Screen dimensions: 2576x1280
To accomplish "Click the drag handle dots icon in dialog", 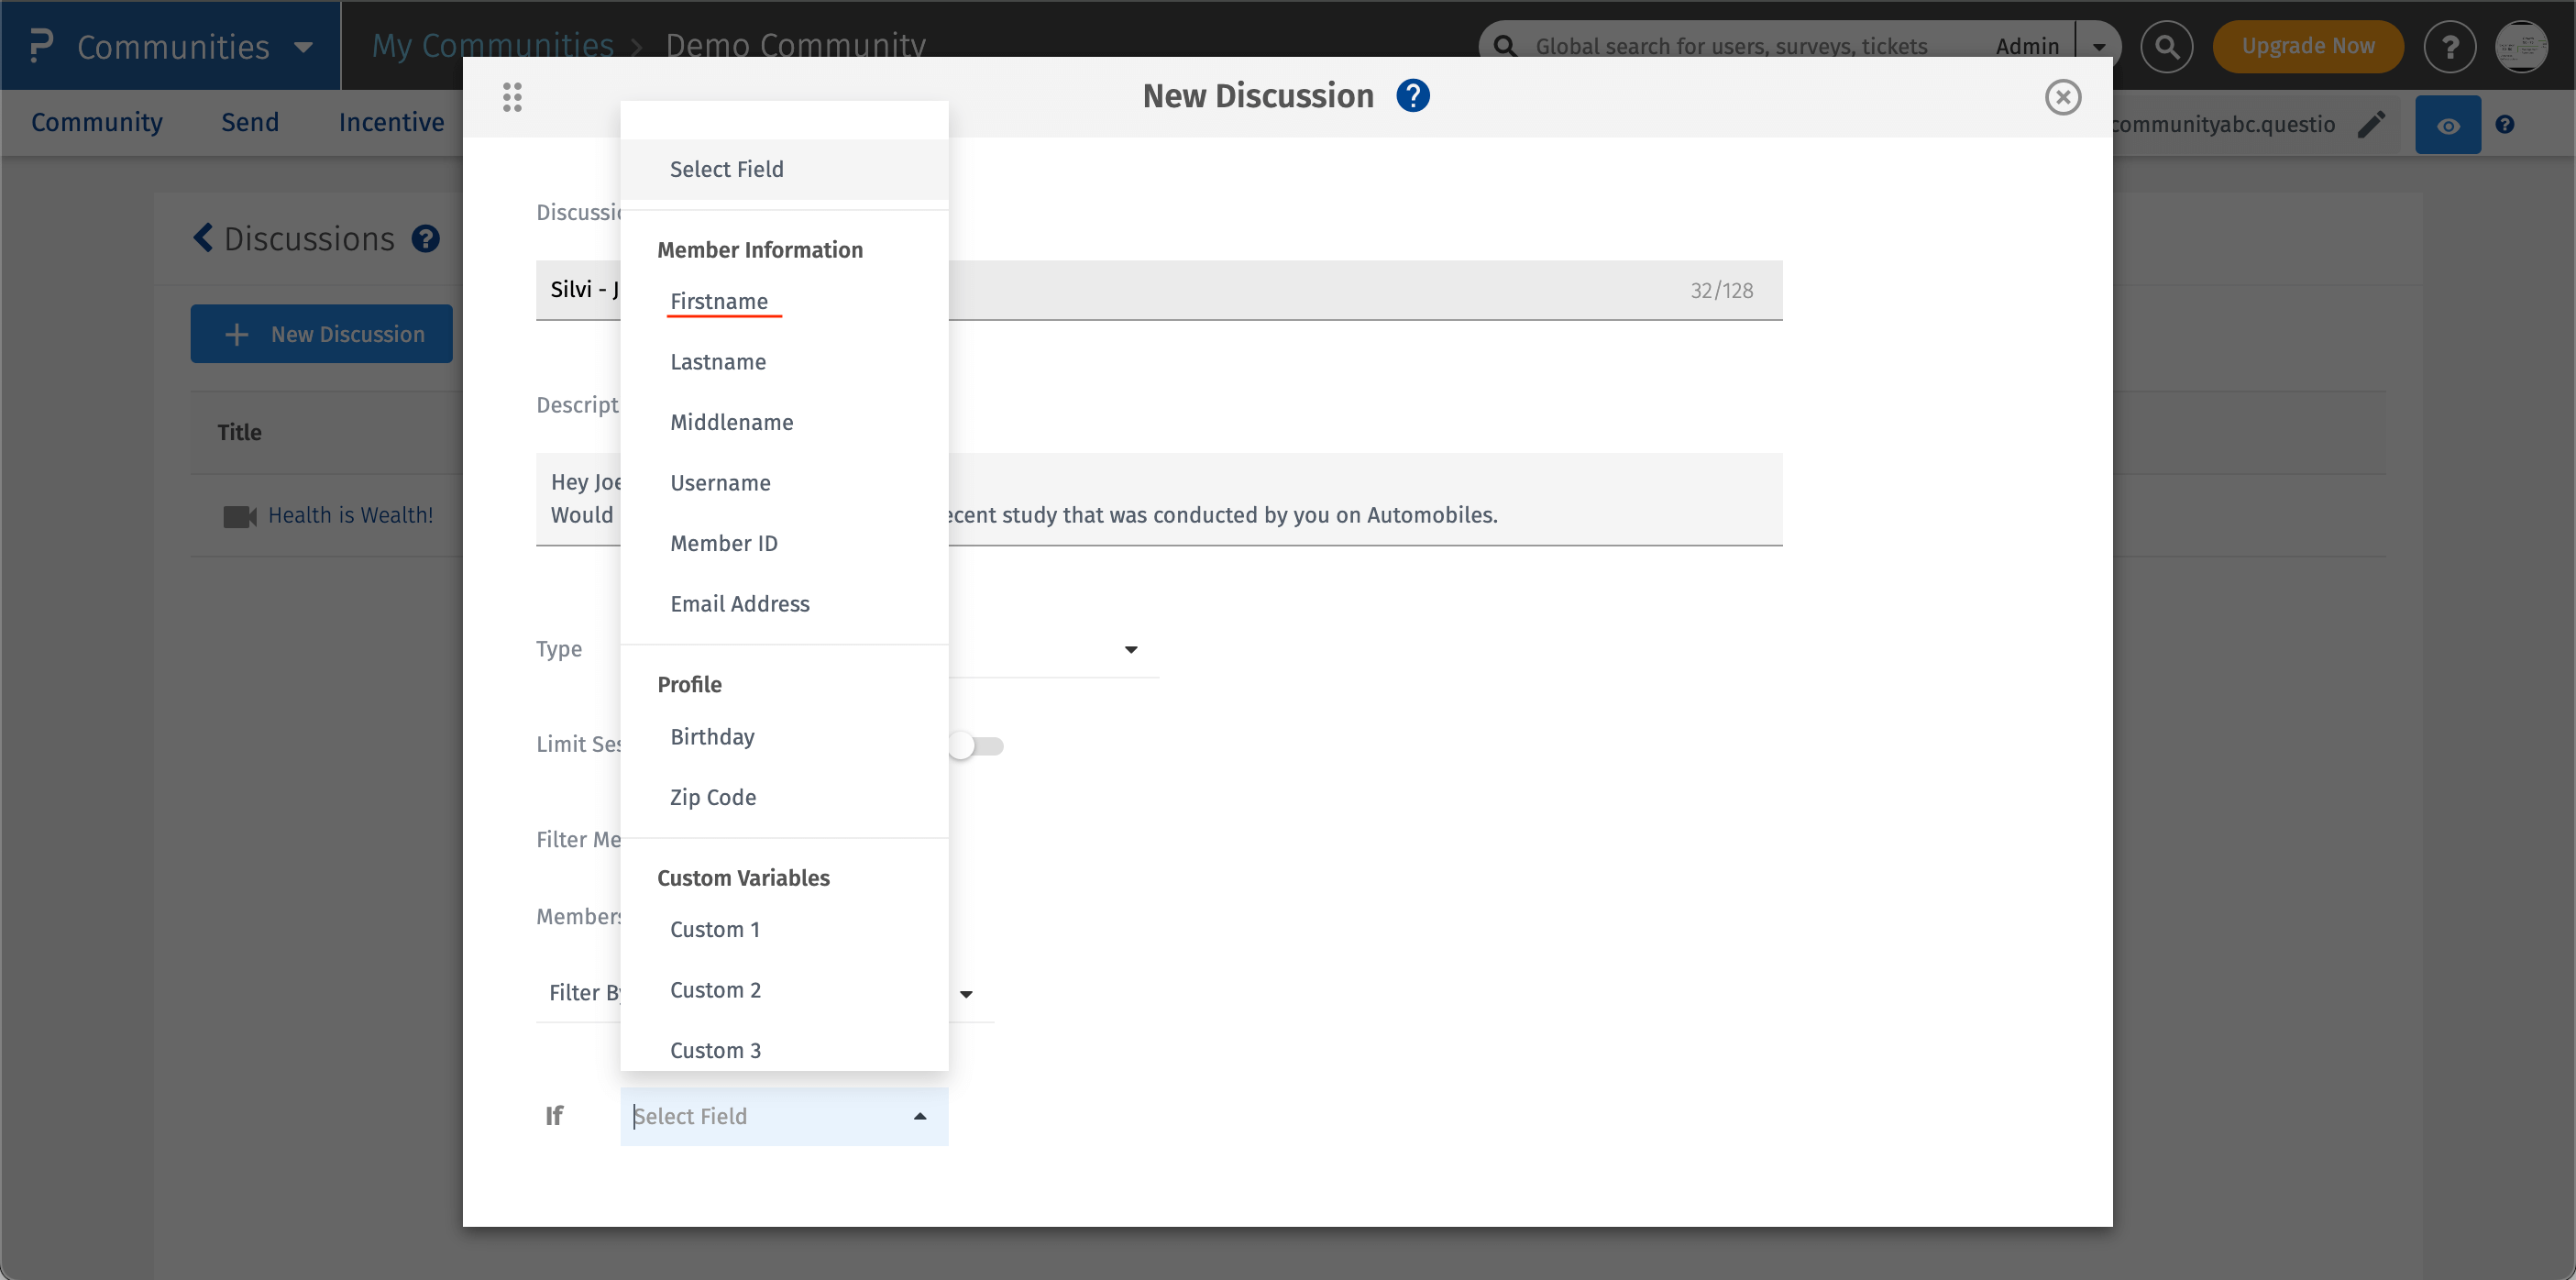I will (x=512, y=97).
